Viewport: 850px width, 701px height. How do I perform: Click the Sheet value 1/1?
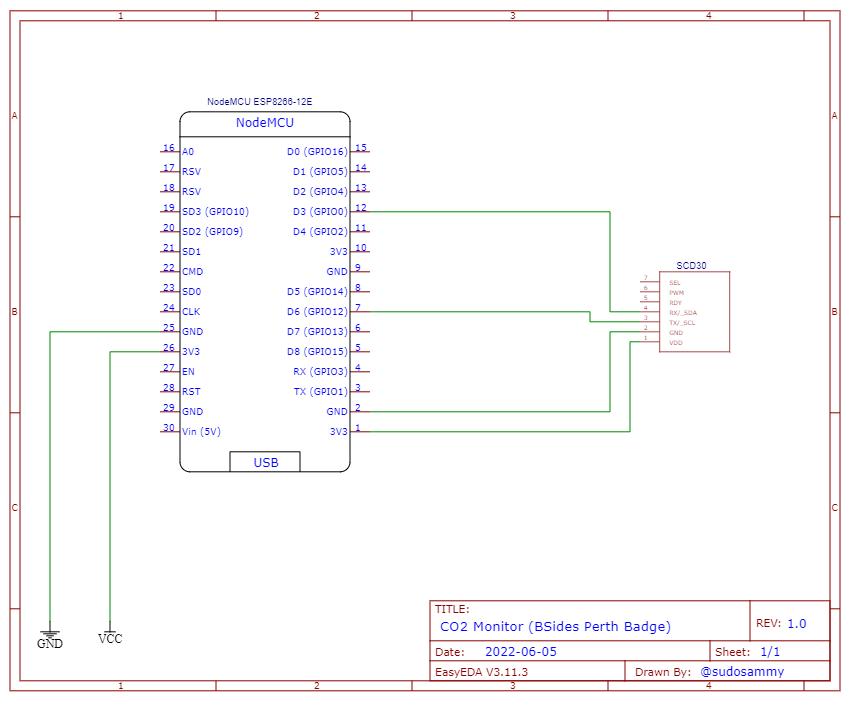point(770,652)
